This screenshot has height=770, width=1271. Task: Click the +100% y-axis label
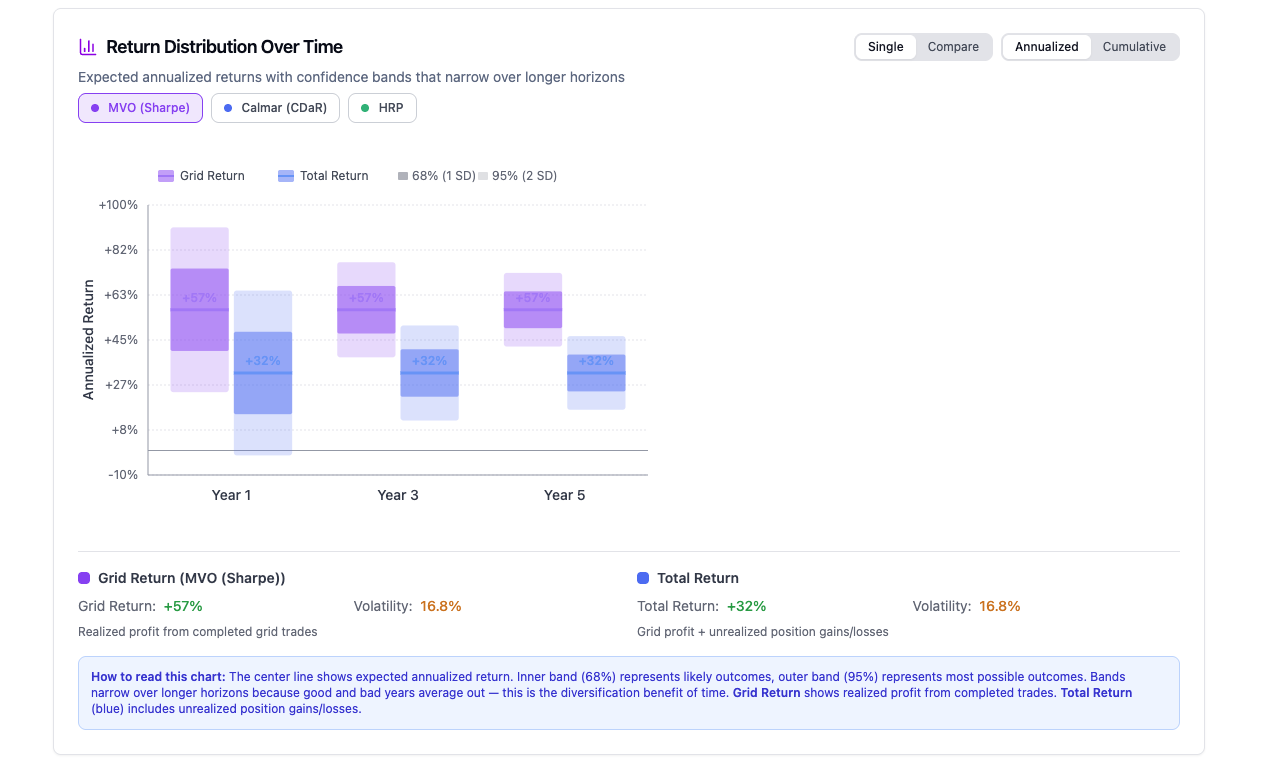[118, 205]
